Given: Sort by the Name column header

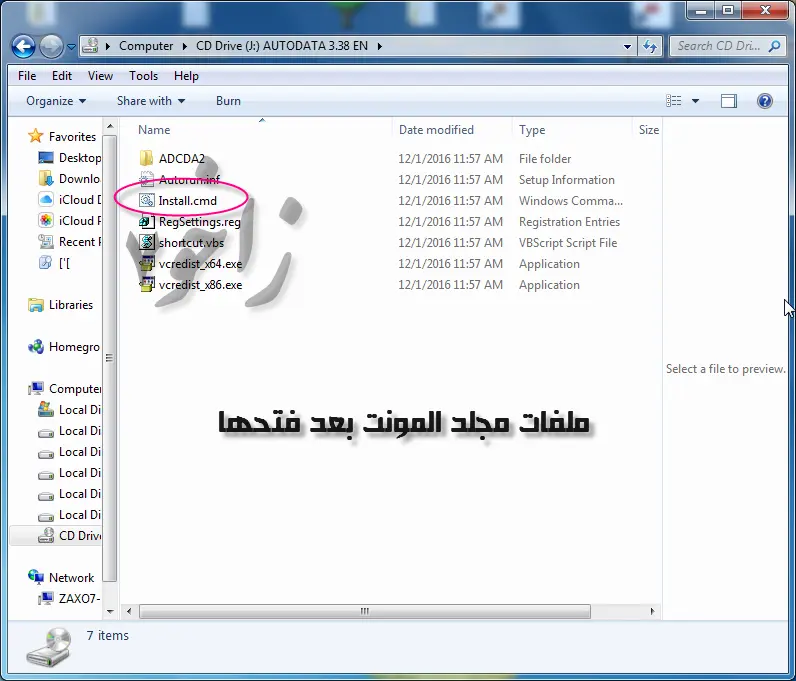Looking at the screenshot, I should point(154,129).
